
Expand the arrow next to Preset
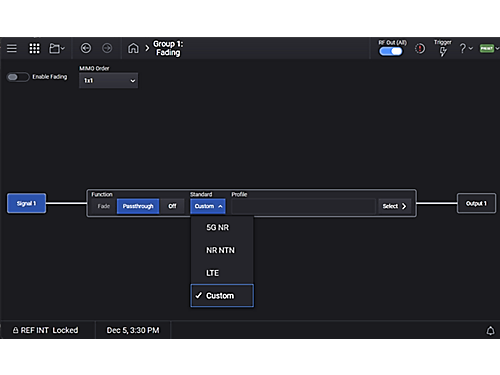[x=497, y=48]
